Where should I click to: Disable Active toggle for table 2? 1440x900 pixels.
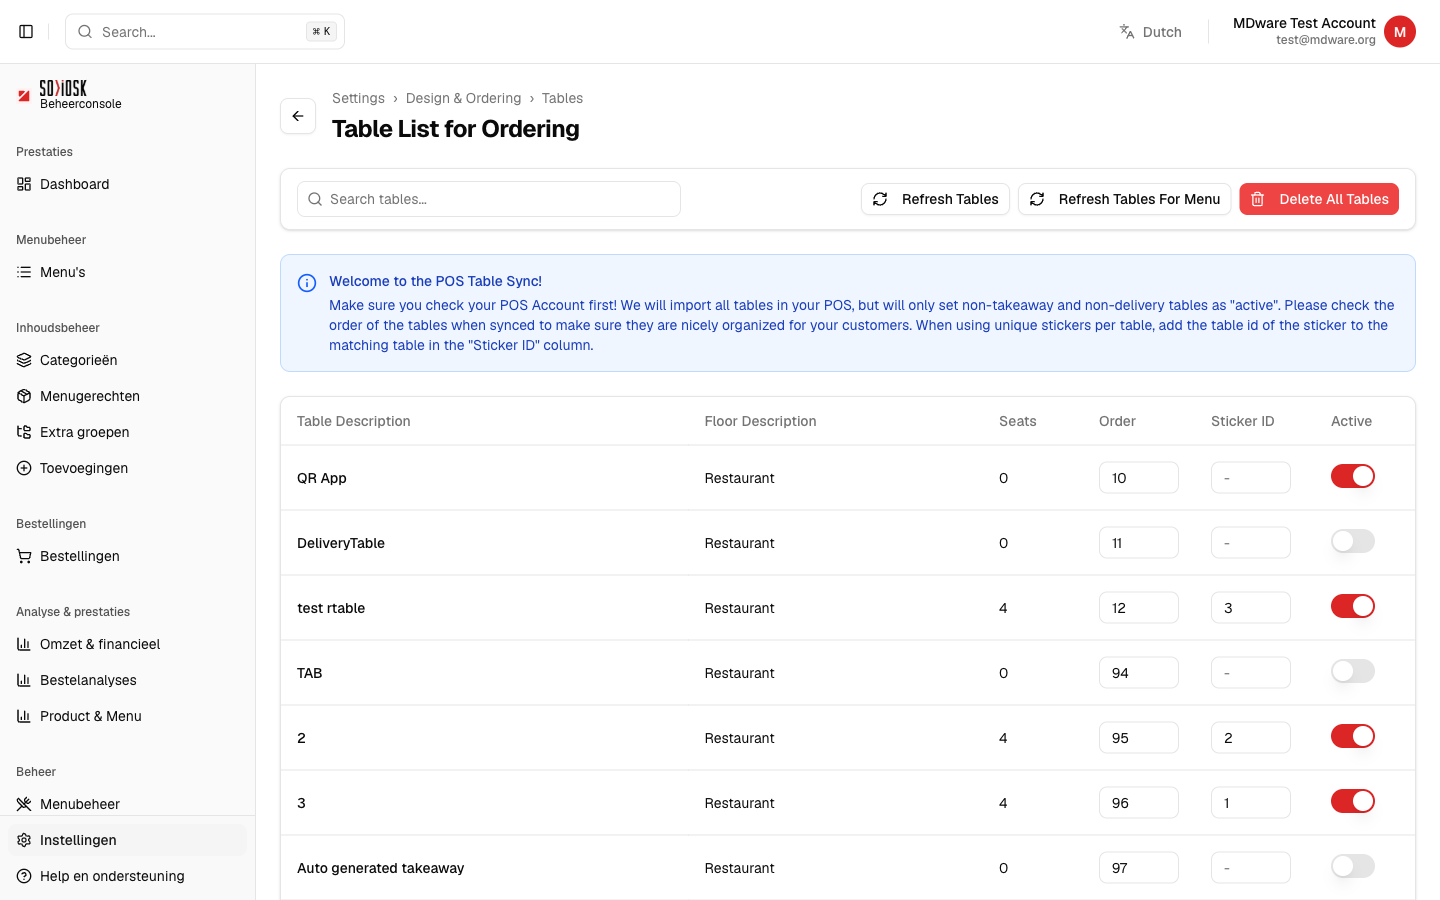point(1353,737)
